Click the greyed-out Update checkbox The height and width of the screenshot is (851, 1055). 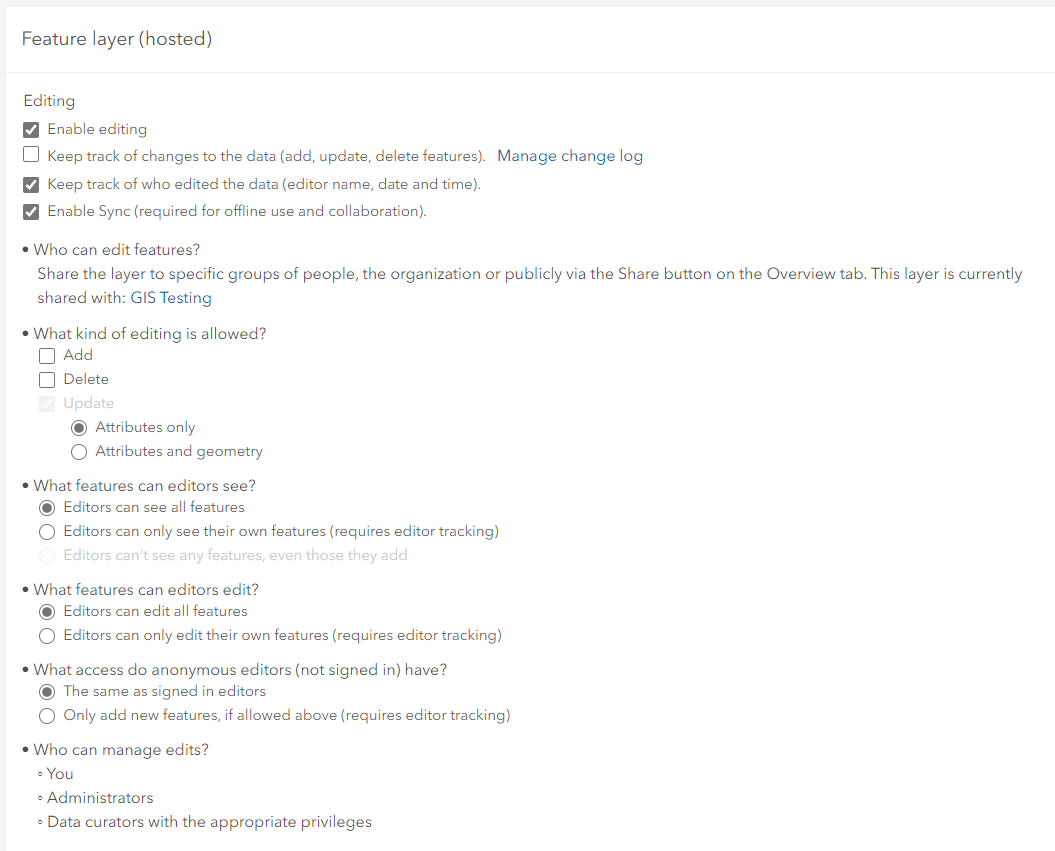tap(47, 404)
